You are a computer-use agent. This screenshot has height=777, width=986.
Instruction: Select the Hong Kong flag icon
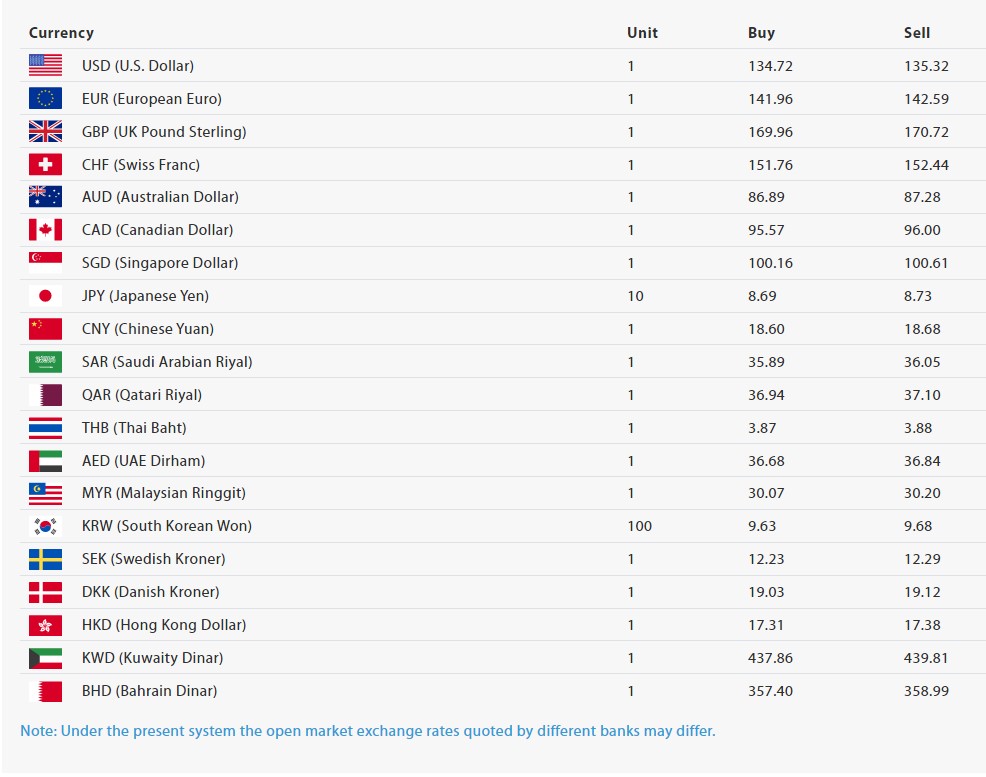click(45, 625)
